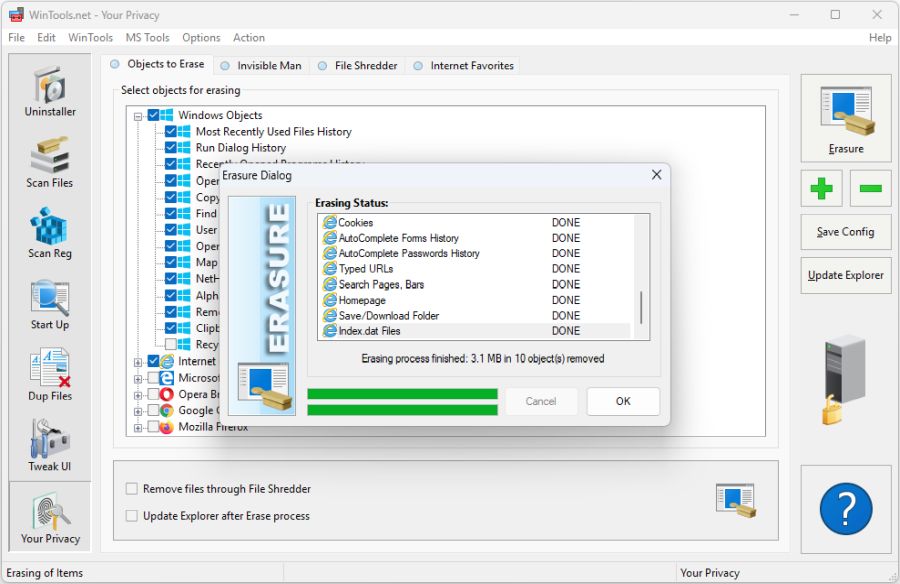Viewport: 900px width, 584px height.
Task: Select the Tweak UI tool
Action: tap(48, 445)
